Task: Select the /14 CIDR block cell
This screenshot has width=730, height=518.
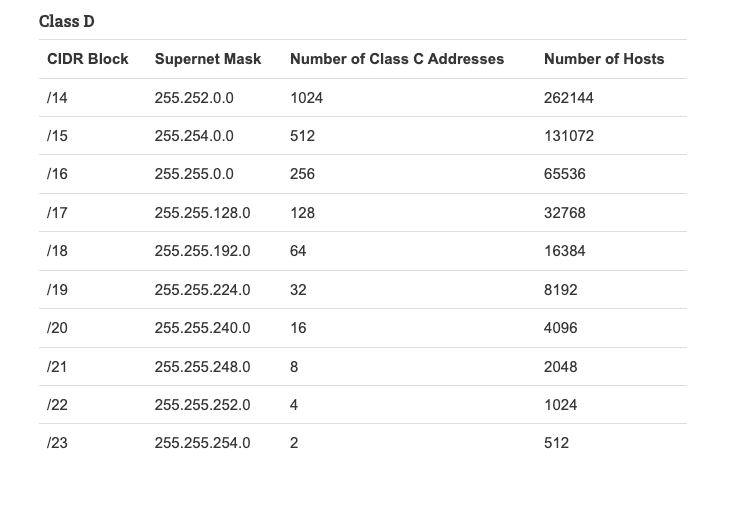Action: pos(57,98)
